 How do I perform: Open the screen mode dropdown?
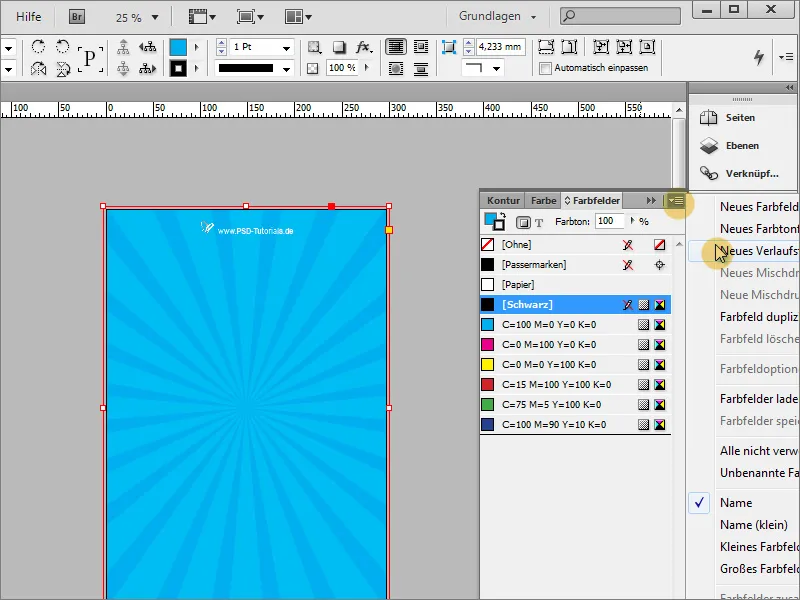(250, 17)
